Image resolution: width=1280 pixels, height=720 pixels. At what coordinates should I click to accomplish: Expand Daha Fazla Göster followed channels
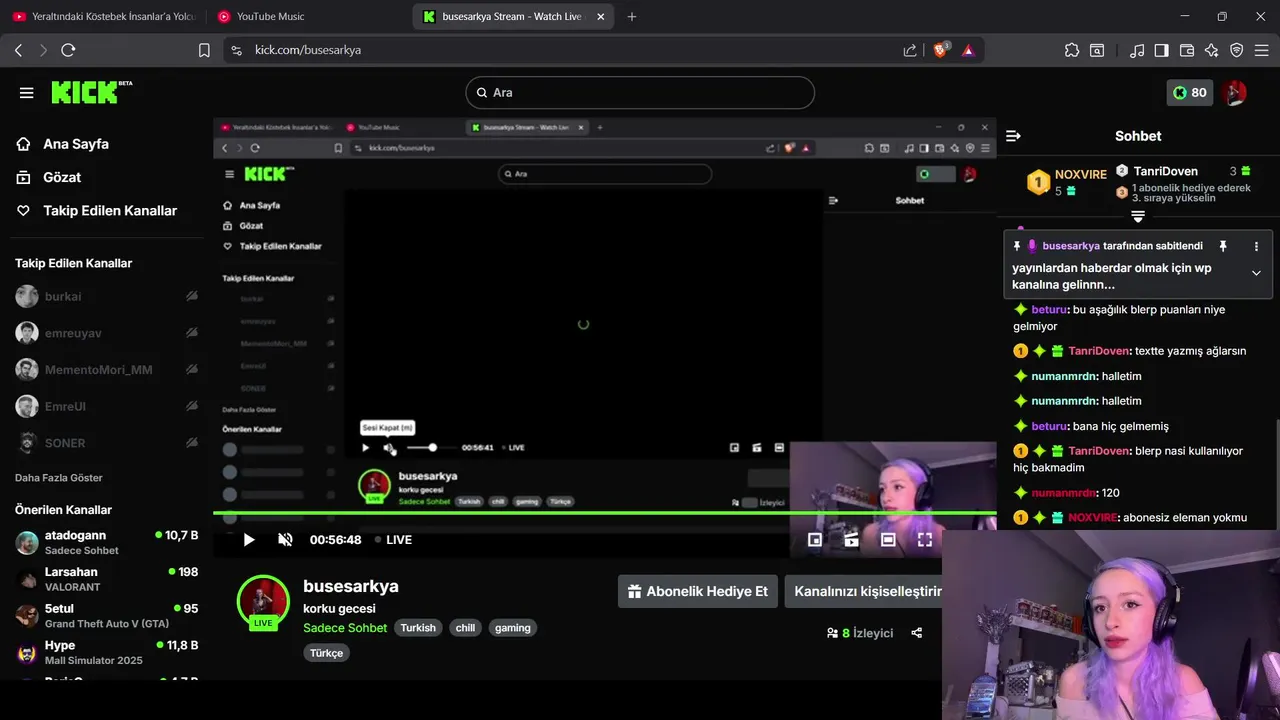(x=59, y=478)
